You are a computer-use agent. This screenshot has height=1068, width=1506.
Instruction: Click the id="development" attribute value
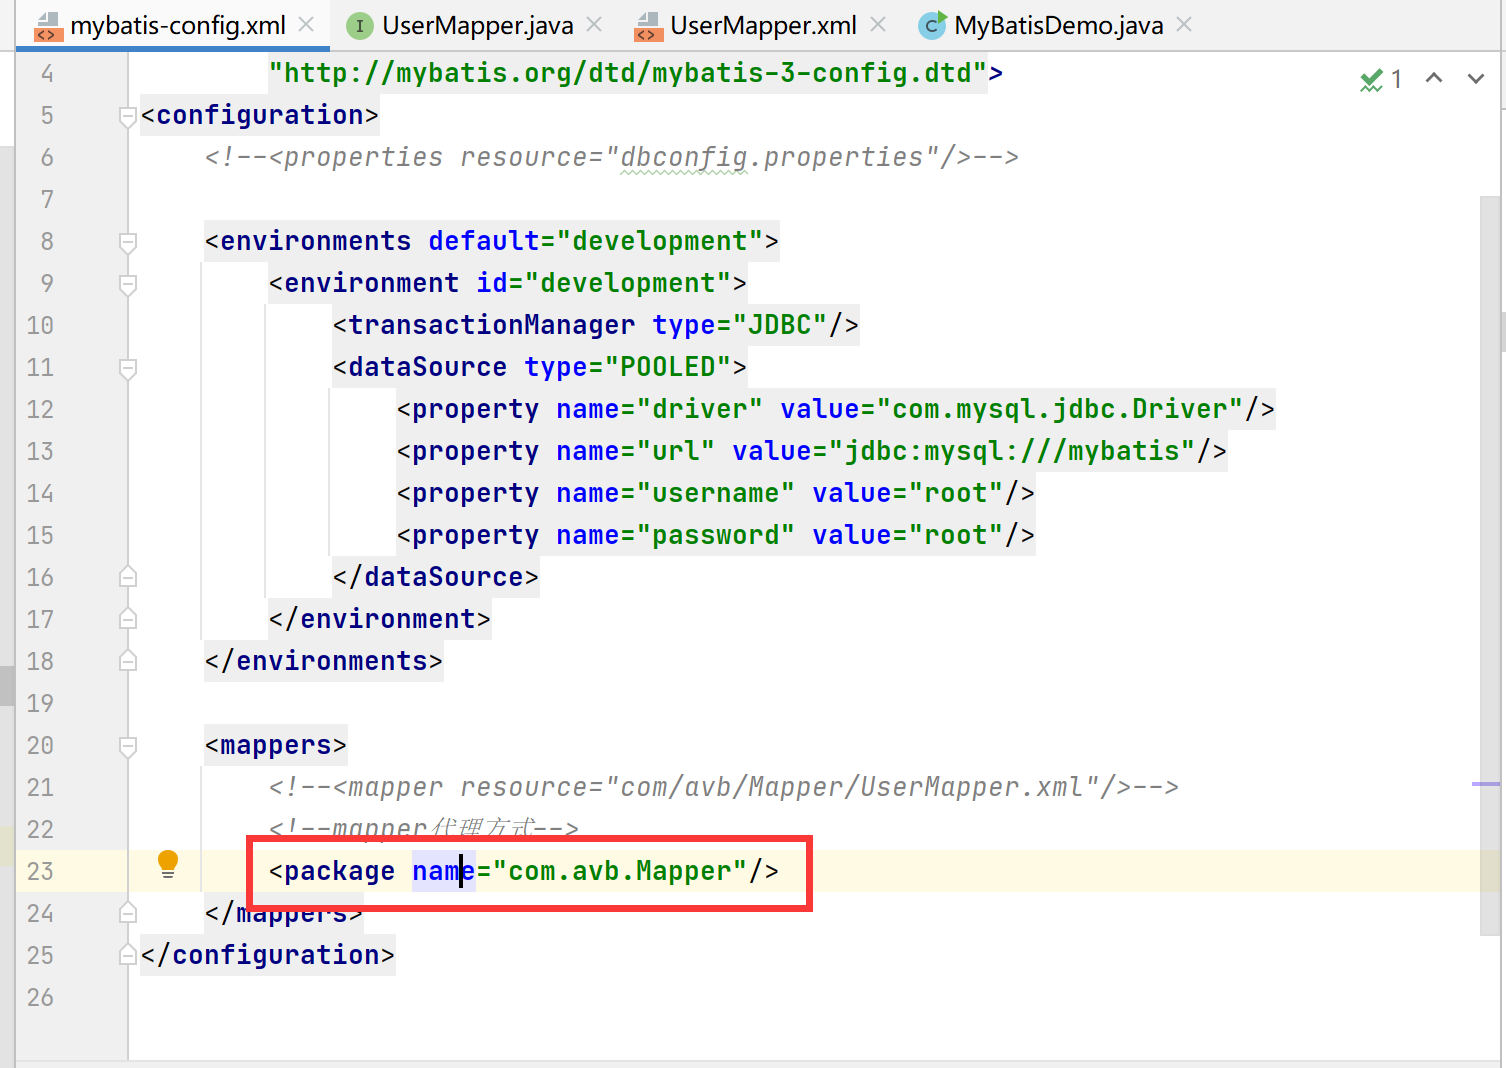(x=628, y=283)
